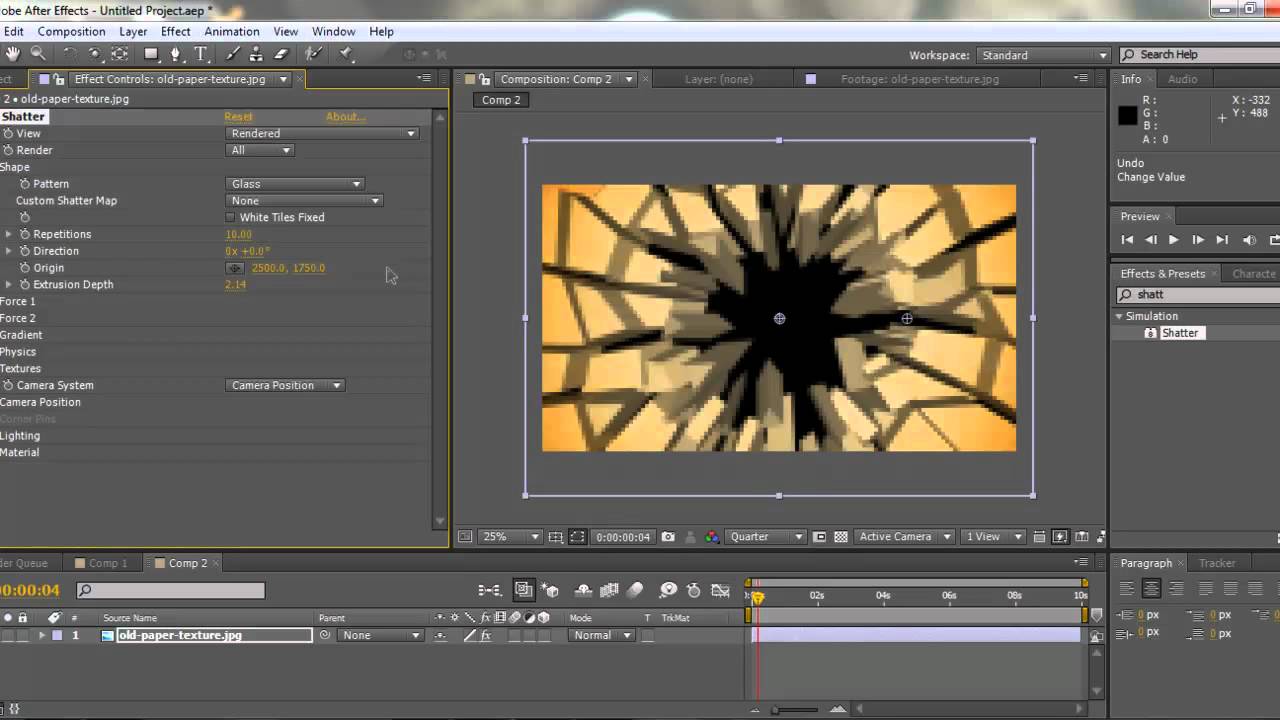Select the Pan Behind anchor tool
The height and width of the screenshot is (720, 1280).
pyautogui.click(x=120, y=54)
